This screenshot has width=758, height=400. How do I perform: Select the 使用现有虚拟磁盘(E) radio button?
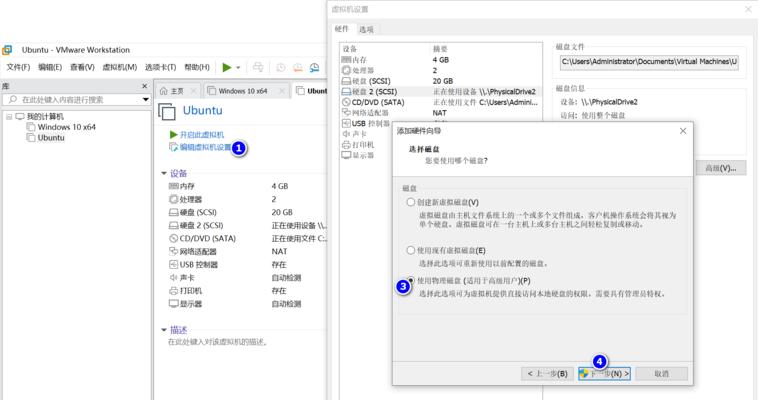410,250
